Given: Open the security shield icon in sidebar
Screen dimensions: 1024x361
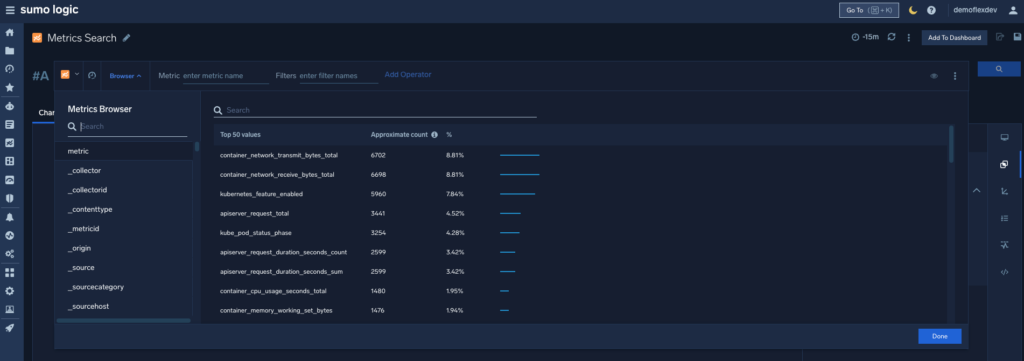Looking at the screenshot, I should coord(10,198).
